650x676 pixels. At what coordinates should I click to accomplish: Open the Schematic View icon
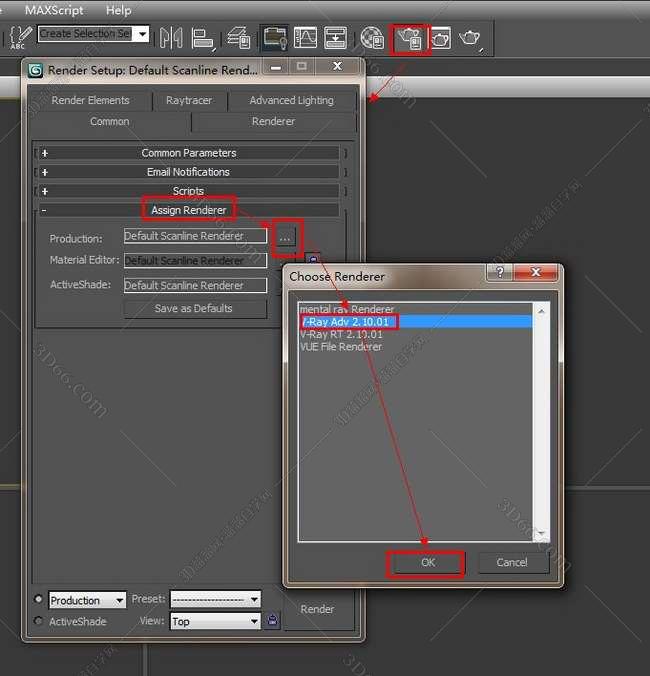pyautogui.click(x=335, y=38)
